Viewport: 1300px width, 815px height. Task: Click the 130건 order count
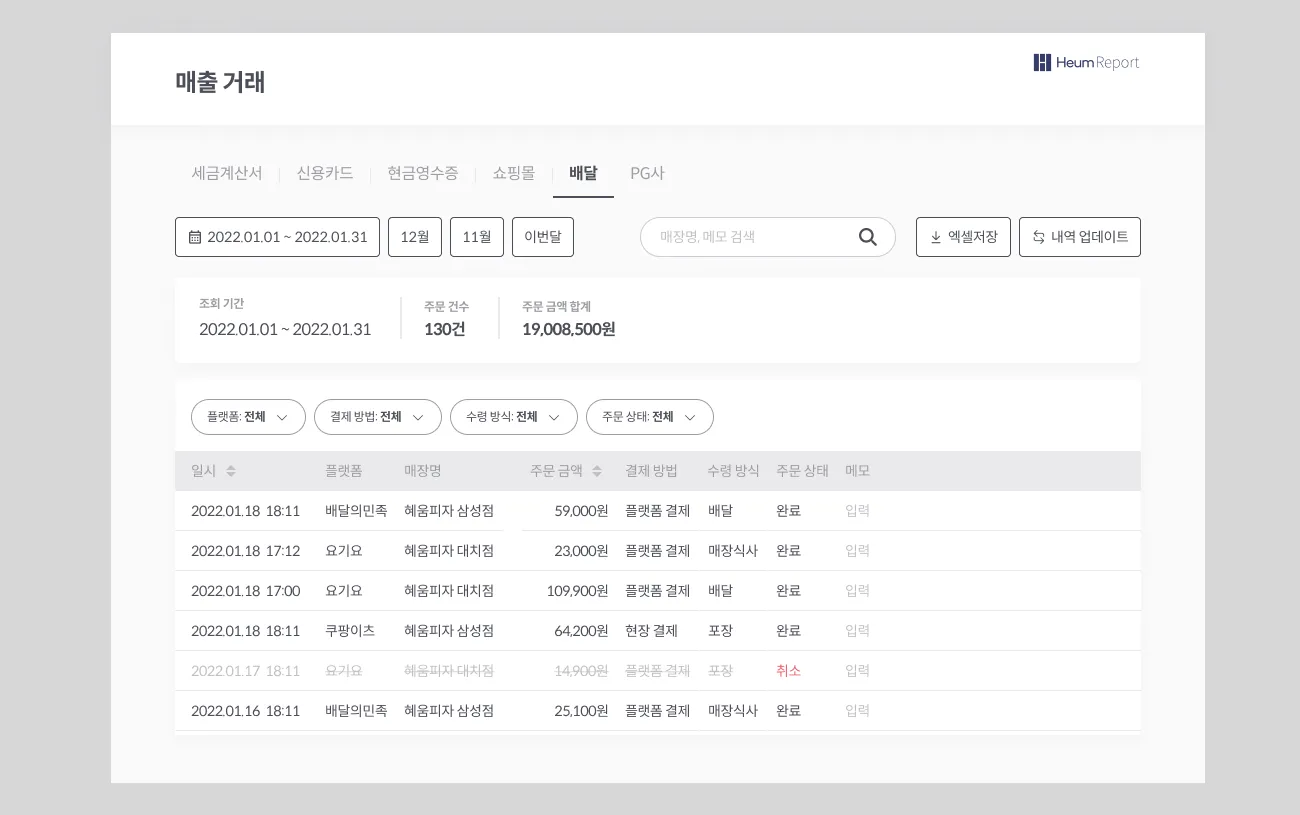pyautogui.click(x=444, y=329)
